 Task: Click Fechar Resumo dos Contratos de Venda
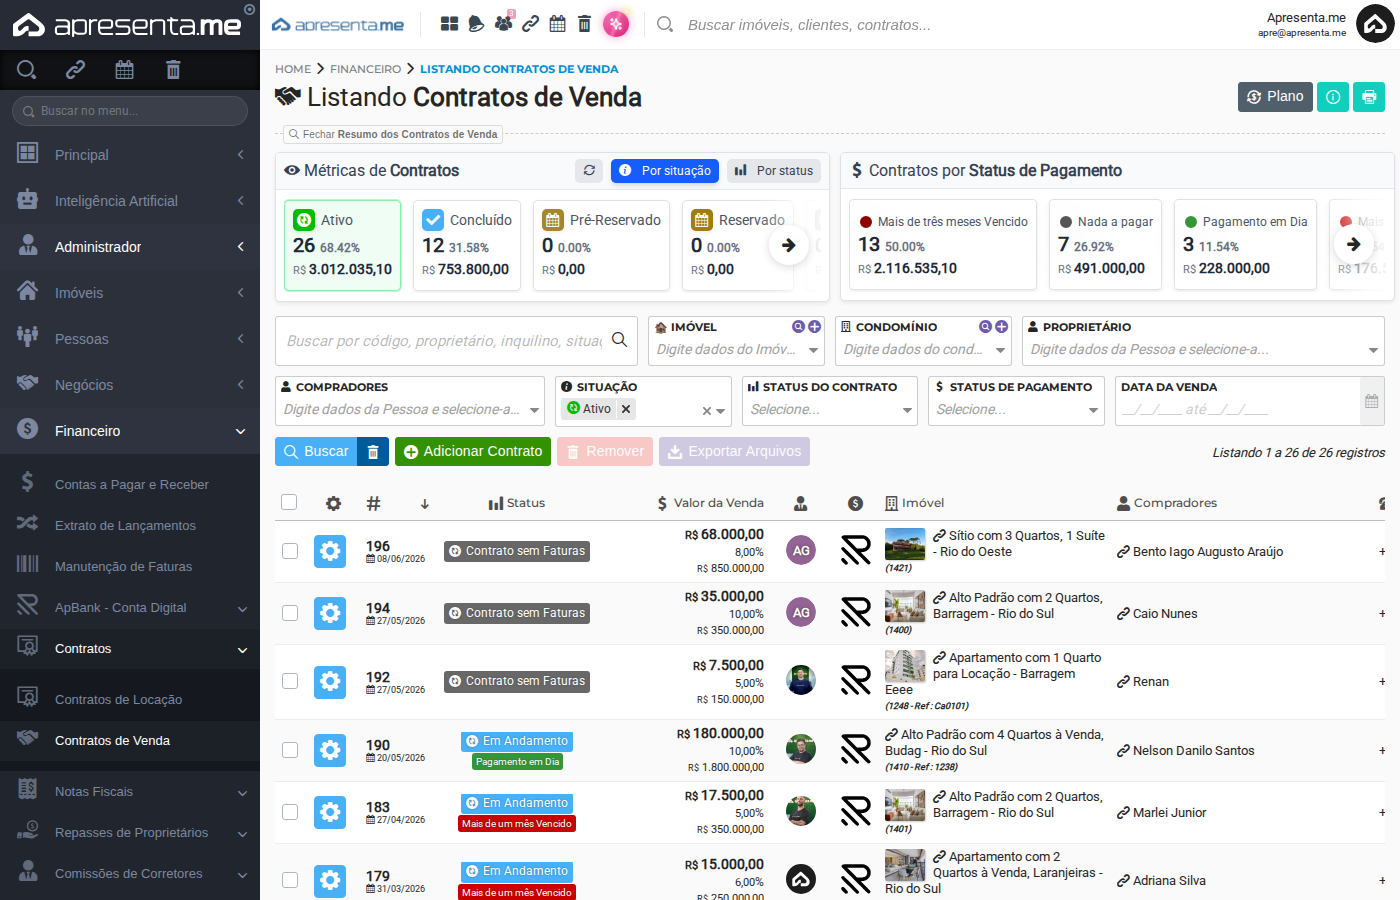[392, 134]
